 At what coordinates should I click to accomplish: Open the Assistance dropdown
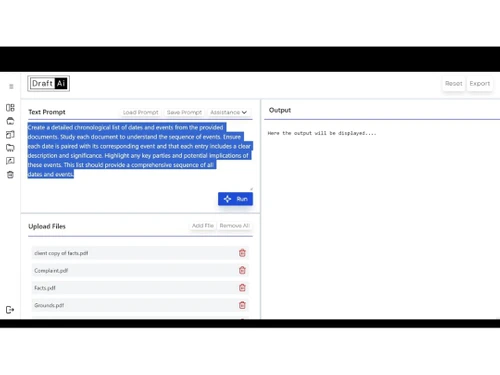click(x=229, y=112)
